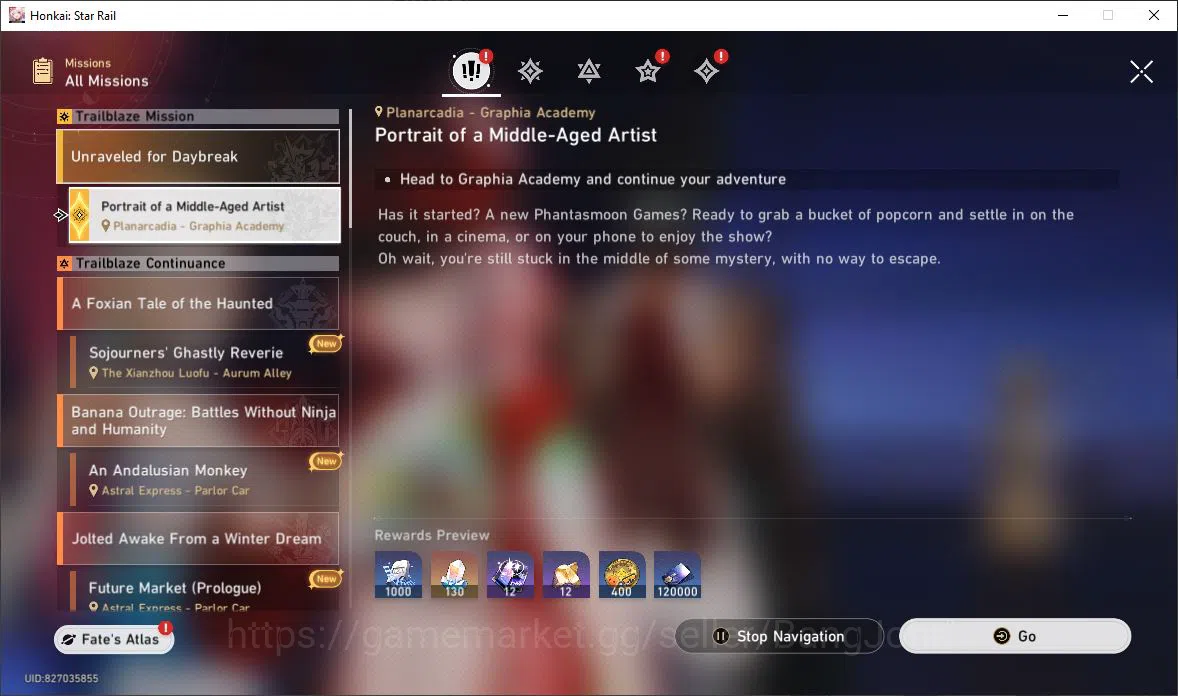Click the Rewards Preview label
The height and width of the screenshot is (696, 1178).
coord(432,535)
